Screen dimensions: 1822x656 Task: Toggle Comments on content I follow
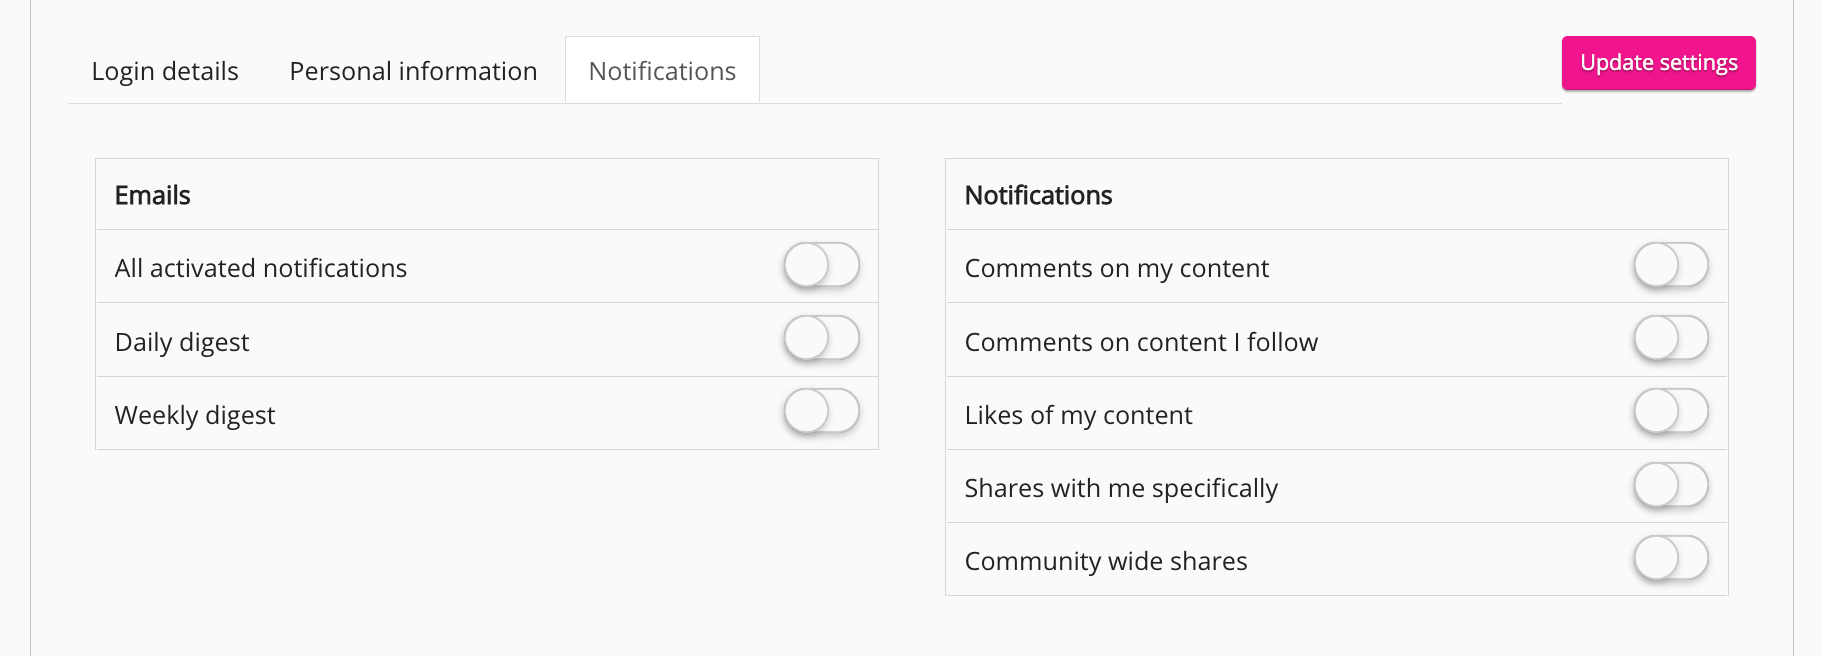tap(1671, 339)
